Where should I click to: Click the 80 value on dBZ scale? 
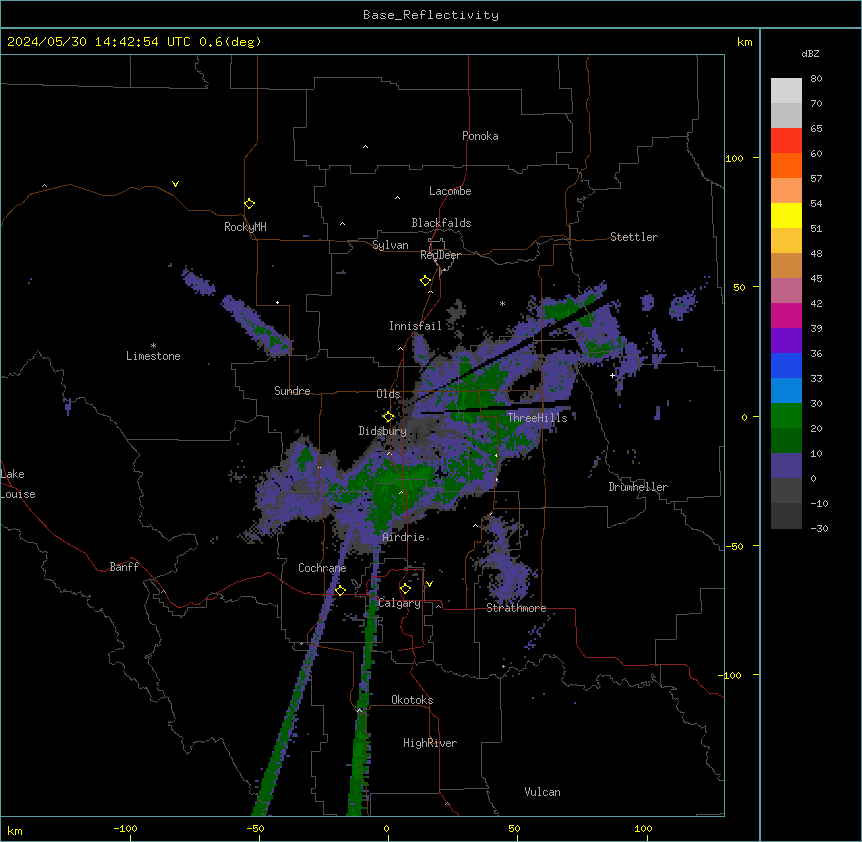816,79
